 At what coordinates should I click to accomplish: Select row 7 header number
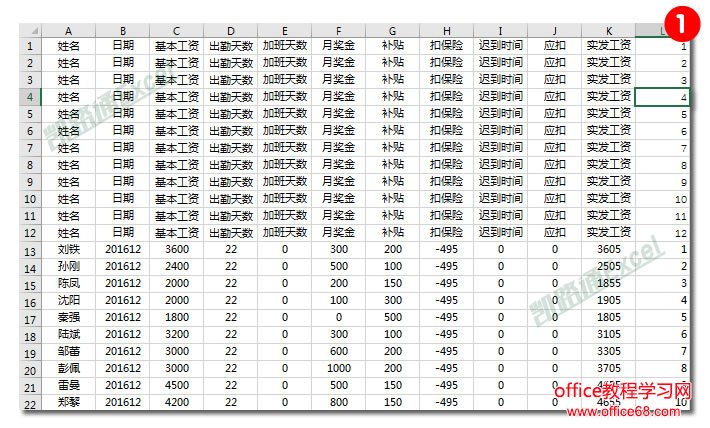[x=30, y=148]
